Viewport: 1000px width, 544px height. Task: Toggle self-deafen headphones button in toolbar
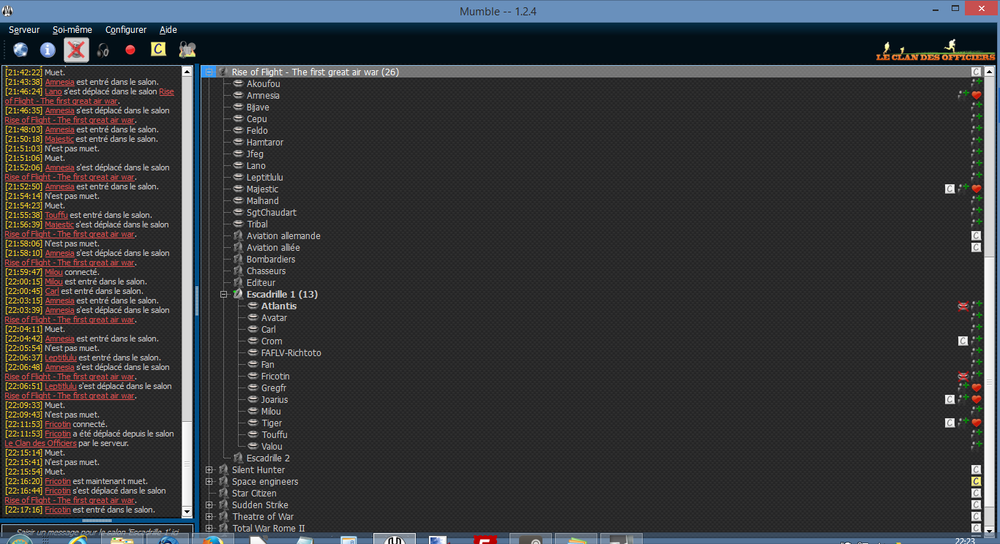tap(103, 50)
